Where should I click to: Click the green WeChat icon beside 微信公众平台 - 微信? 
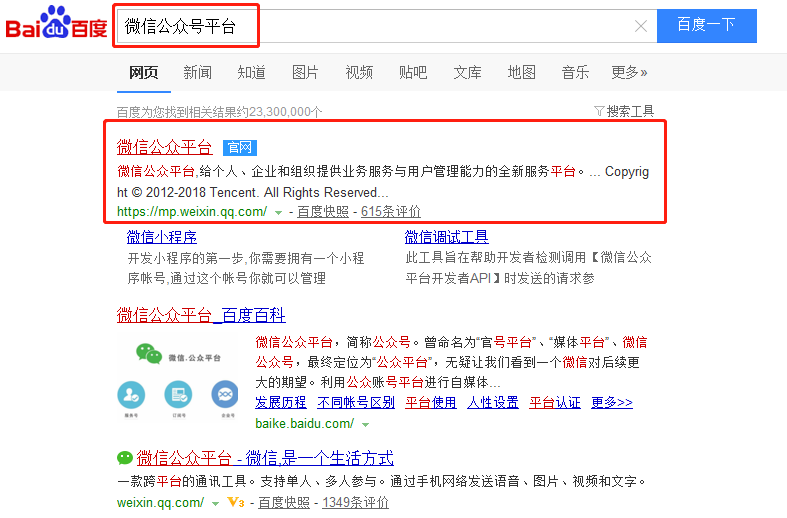125,459
